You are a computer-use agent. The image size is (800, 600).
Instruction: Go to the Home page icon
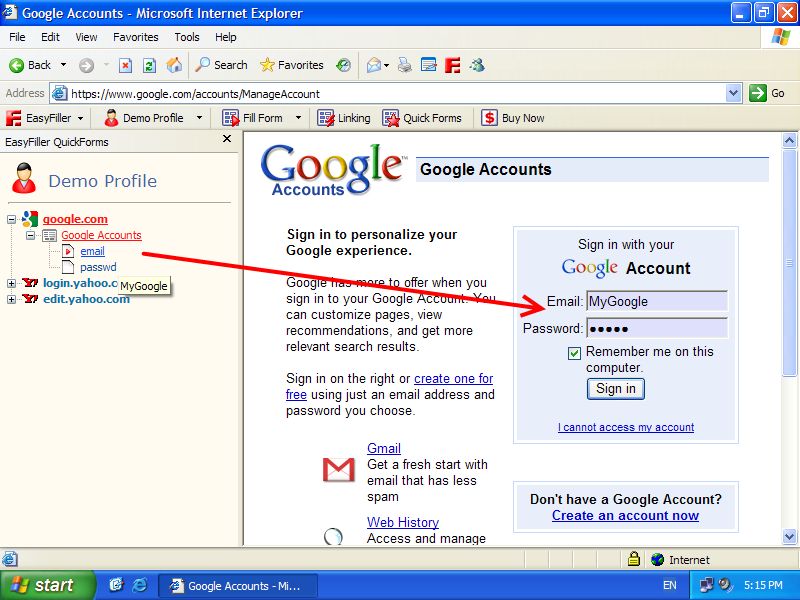pyautogui.click(x=174, y=65)
